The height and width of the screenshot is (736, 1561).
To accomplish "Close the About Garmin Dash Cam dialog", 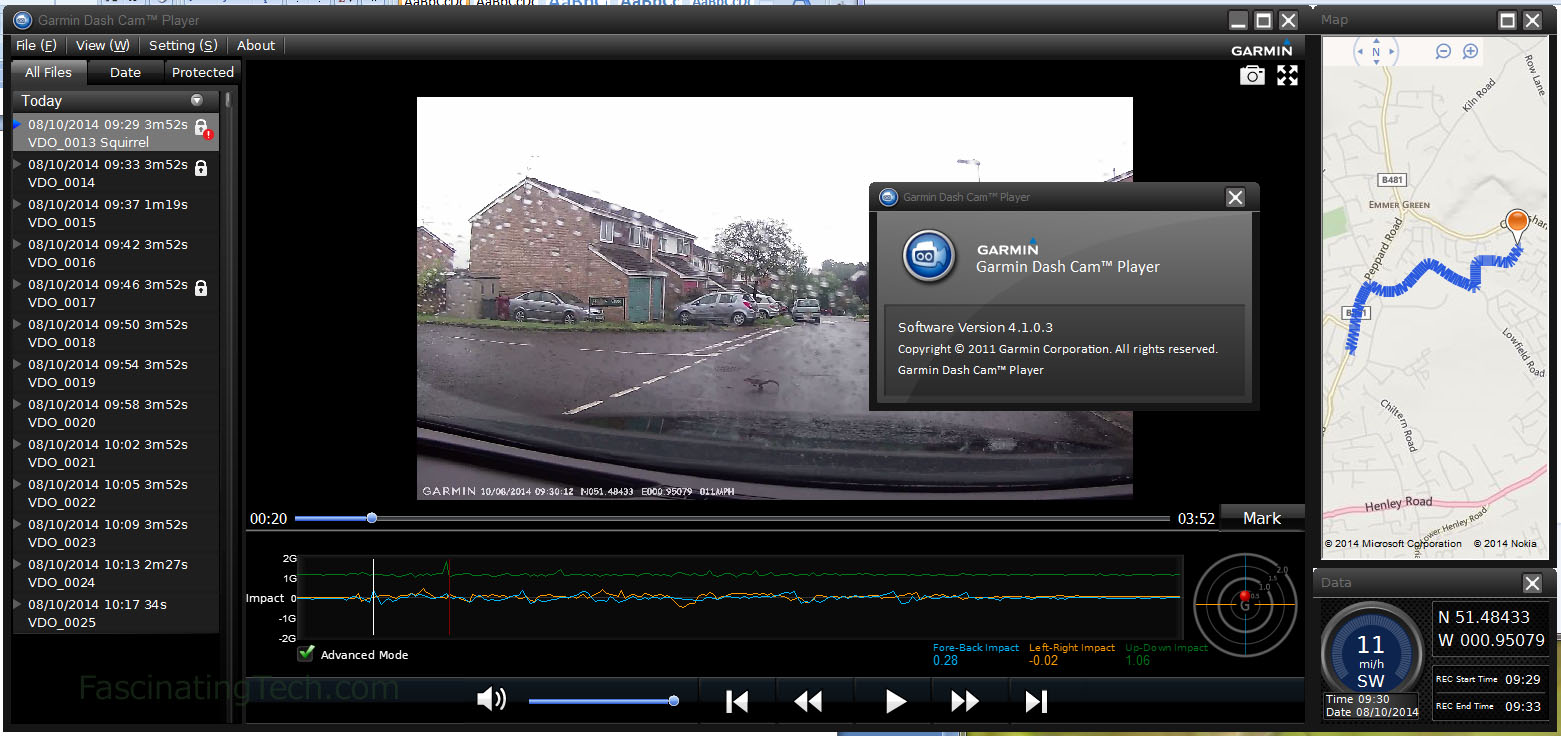I will click(1235, 197).
